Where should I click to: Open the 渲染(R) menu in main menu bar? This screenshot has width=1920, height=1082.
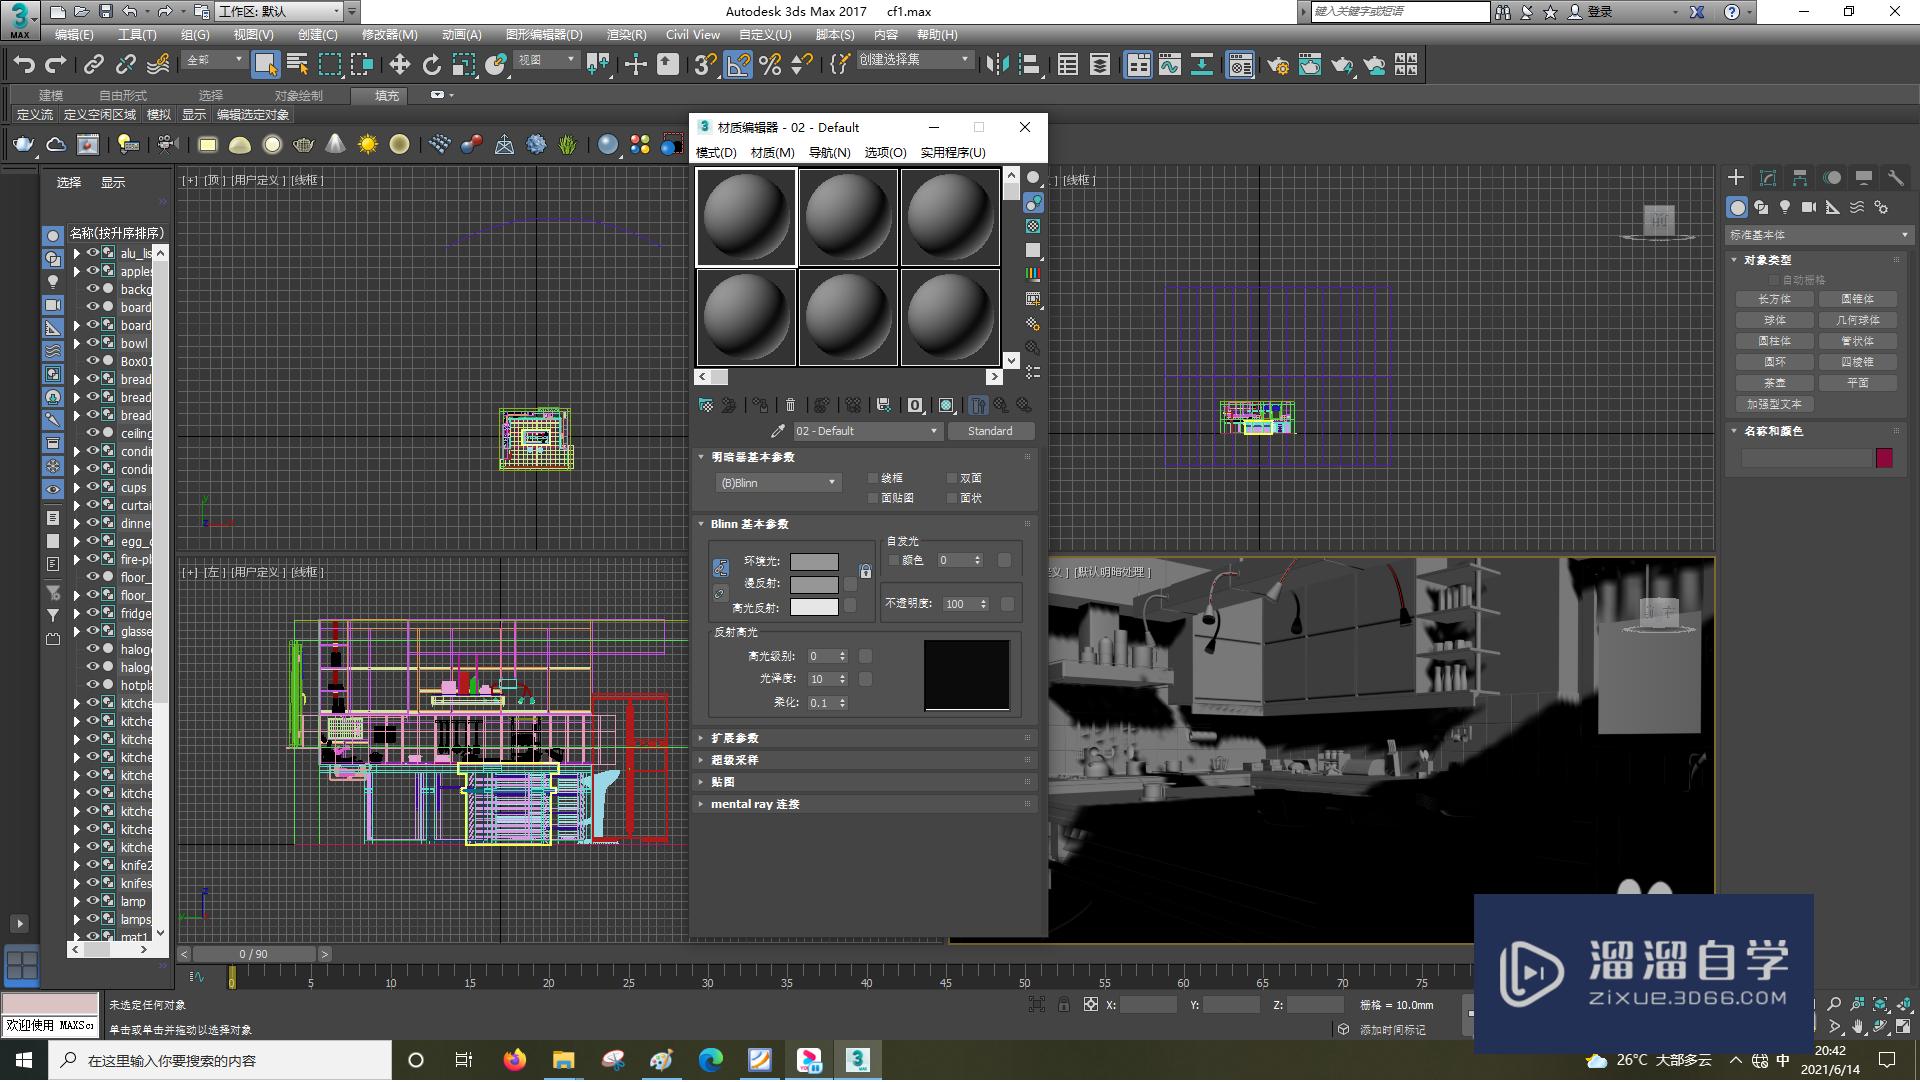point(626,35)
